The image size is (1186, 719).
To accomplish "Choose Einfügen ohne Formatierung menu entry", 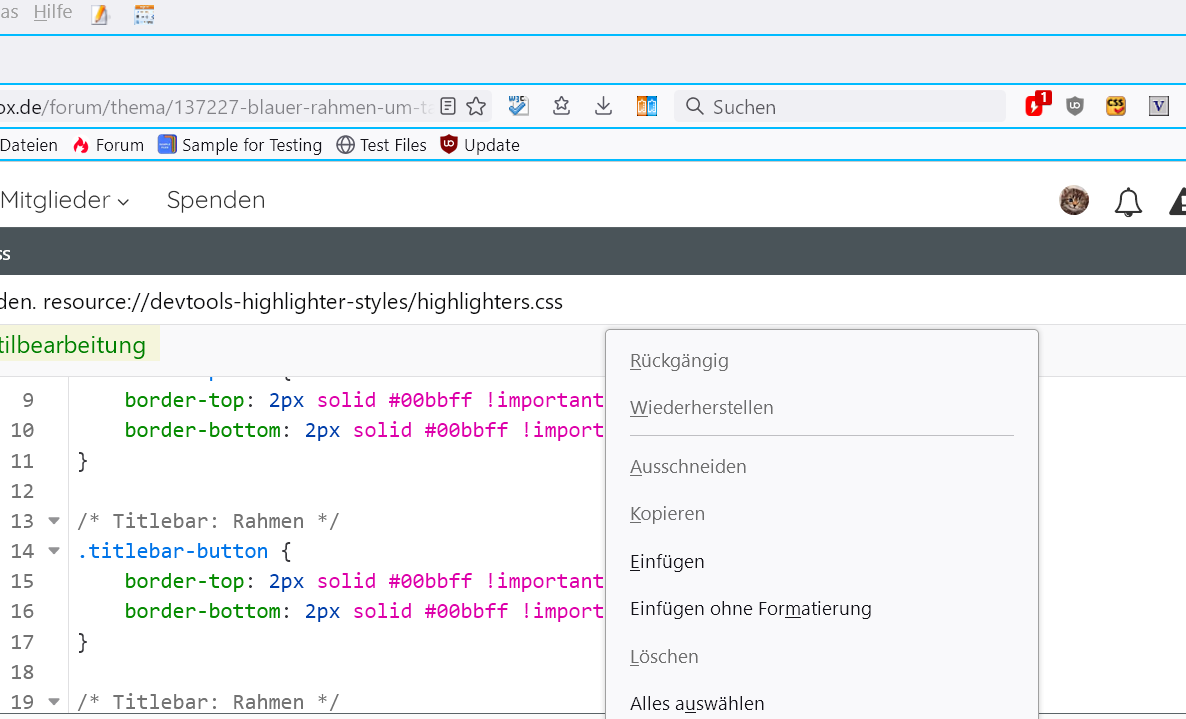I will point(750,608).
